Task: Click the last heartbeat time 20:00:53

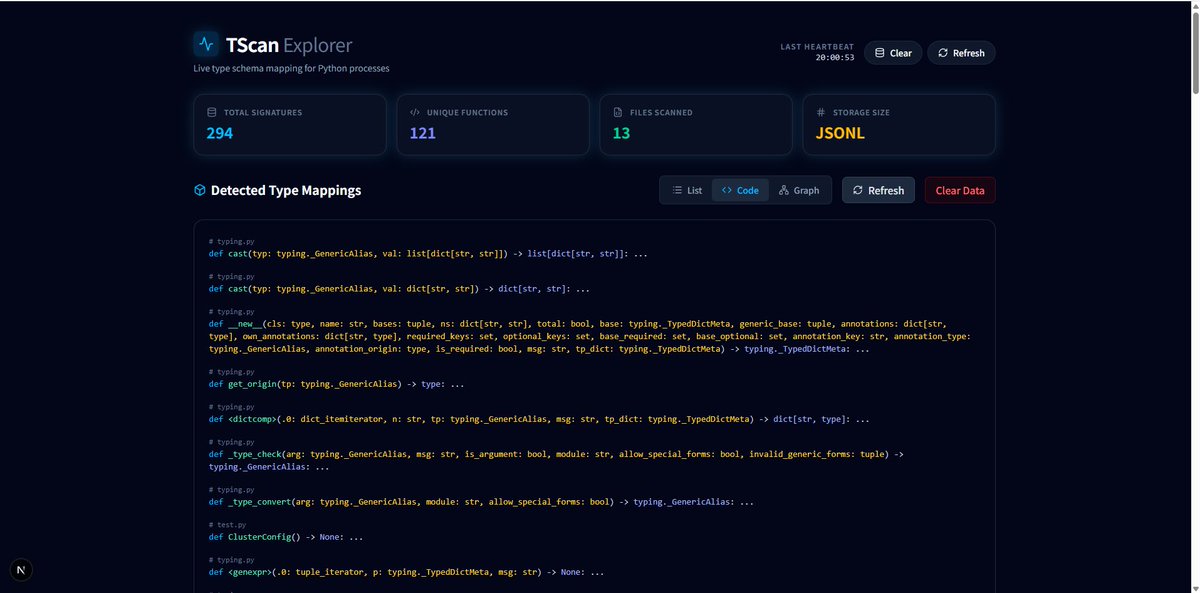Action: 834,58
